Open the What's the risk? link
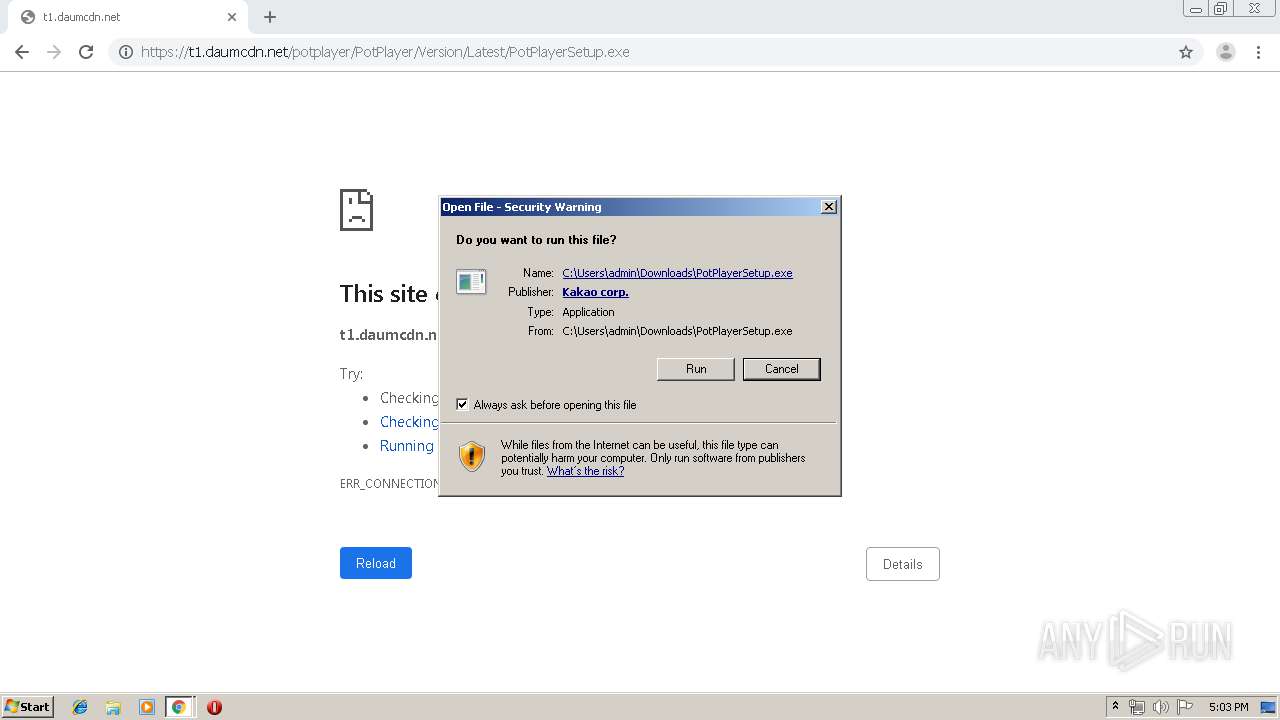Image resolution: width=1280 pixels, height=720 pixels. [x=585, y=471]
